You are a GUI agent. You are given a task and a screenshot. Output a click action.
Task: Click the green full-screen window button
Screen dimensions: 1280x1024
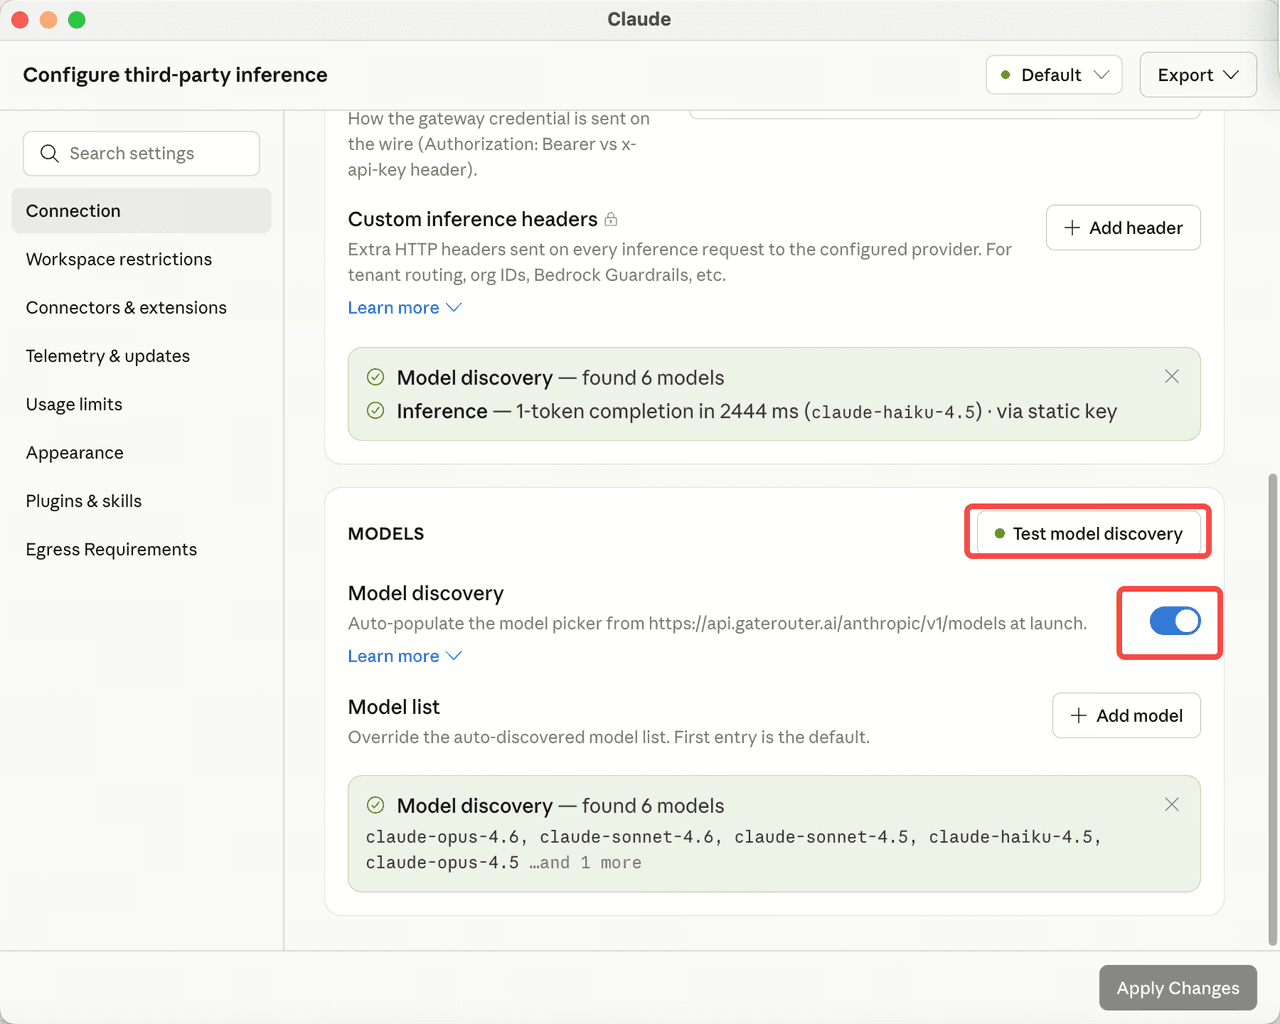coord(77,20)
